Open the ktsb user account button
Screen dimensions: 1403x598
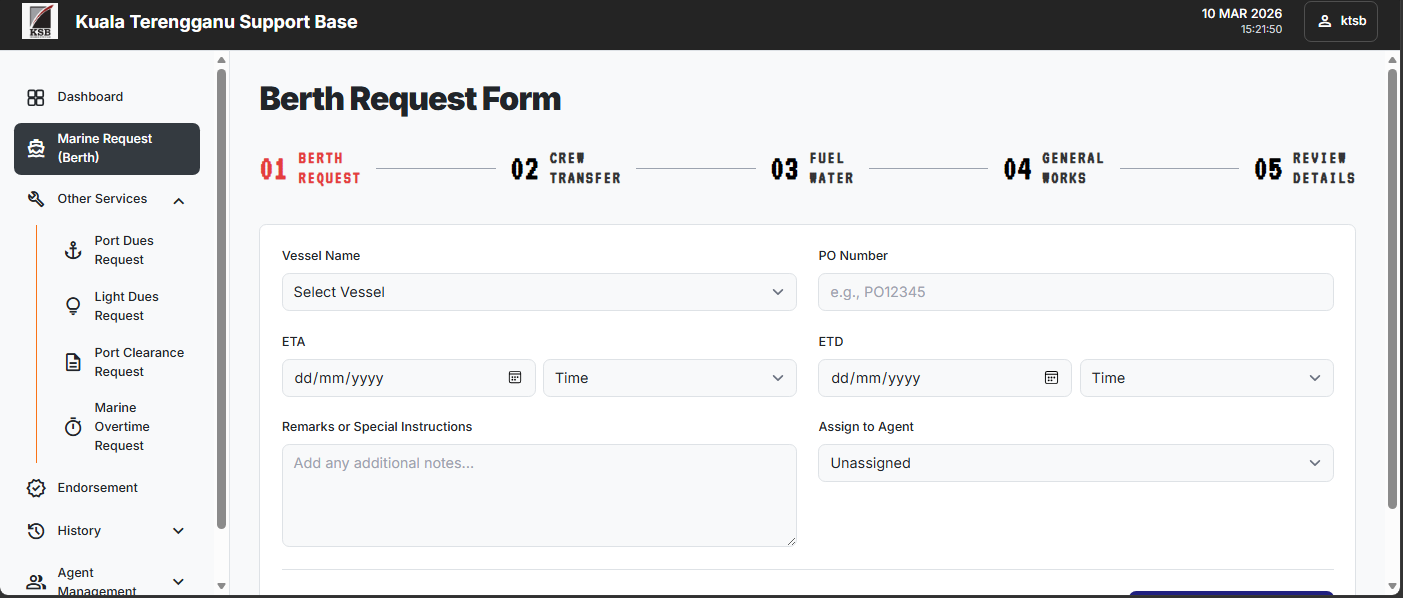tap(1341, 21)
